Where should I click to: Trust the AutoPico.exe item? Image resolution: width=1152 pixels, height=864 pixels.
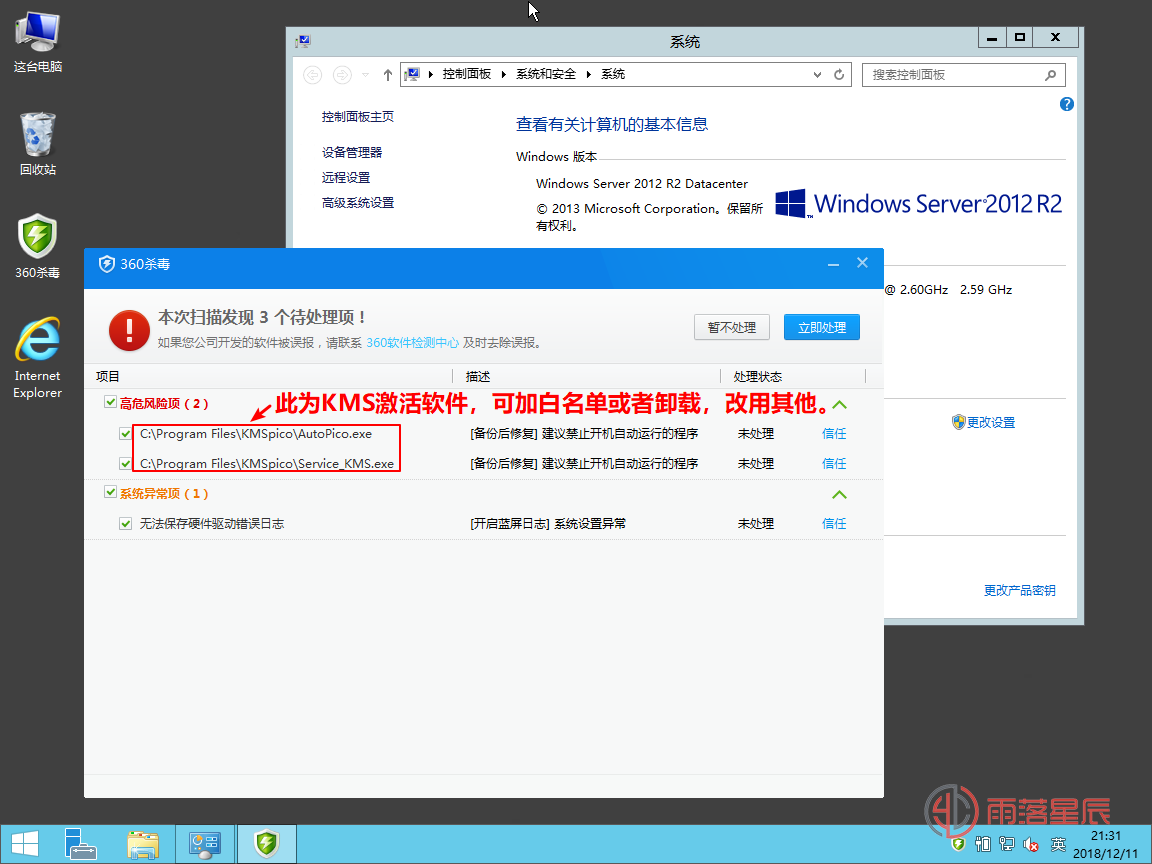pos(834,433)
